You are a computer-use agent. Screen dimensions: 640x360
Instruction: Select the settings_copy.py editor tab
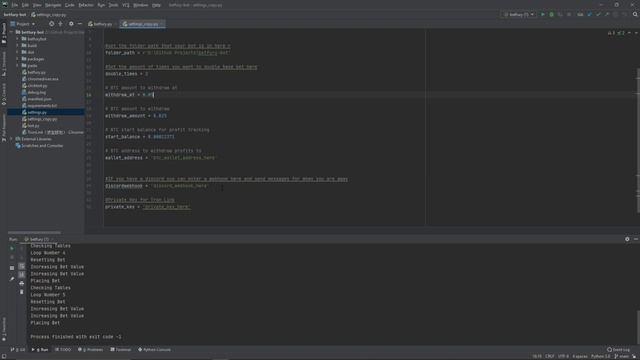point(142,24)
